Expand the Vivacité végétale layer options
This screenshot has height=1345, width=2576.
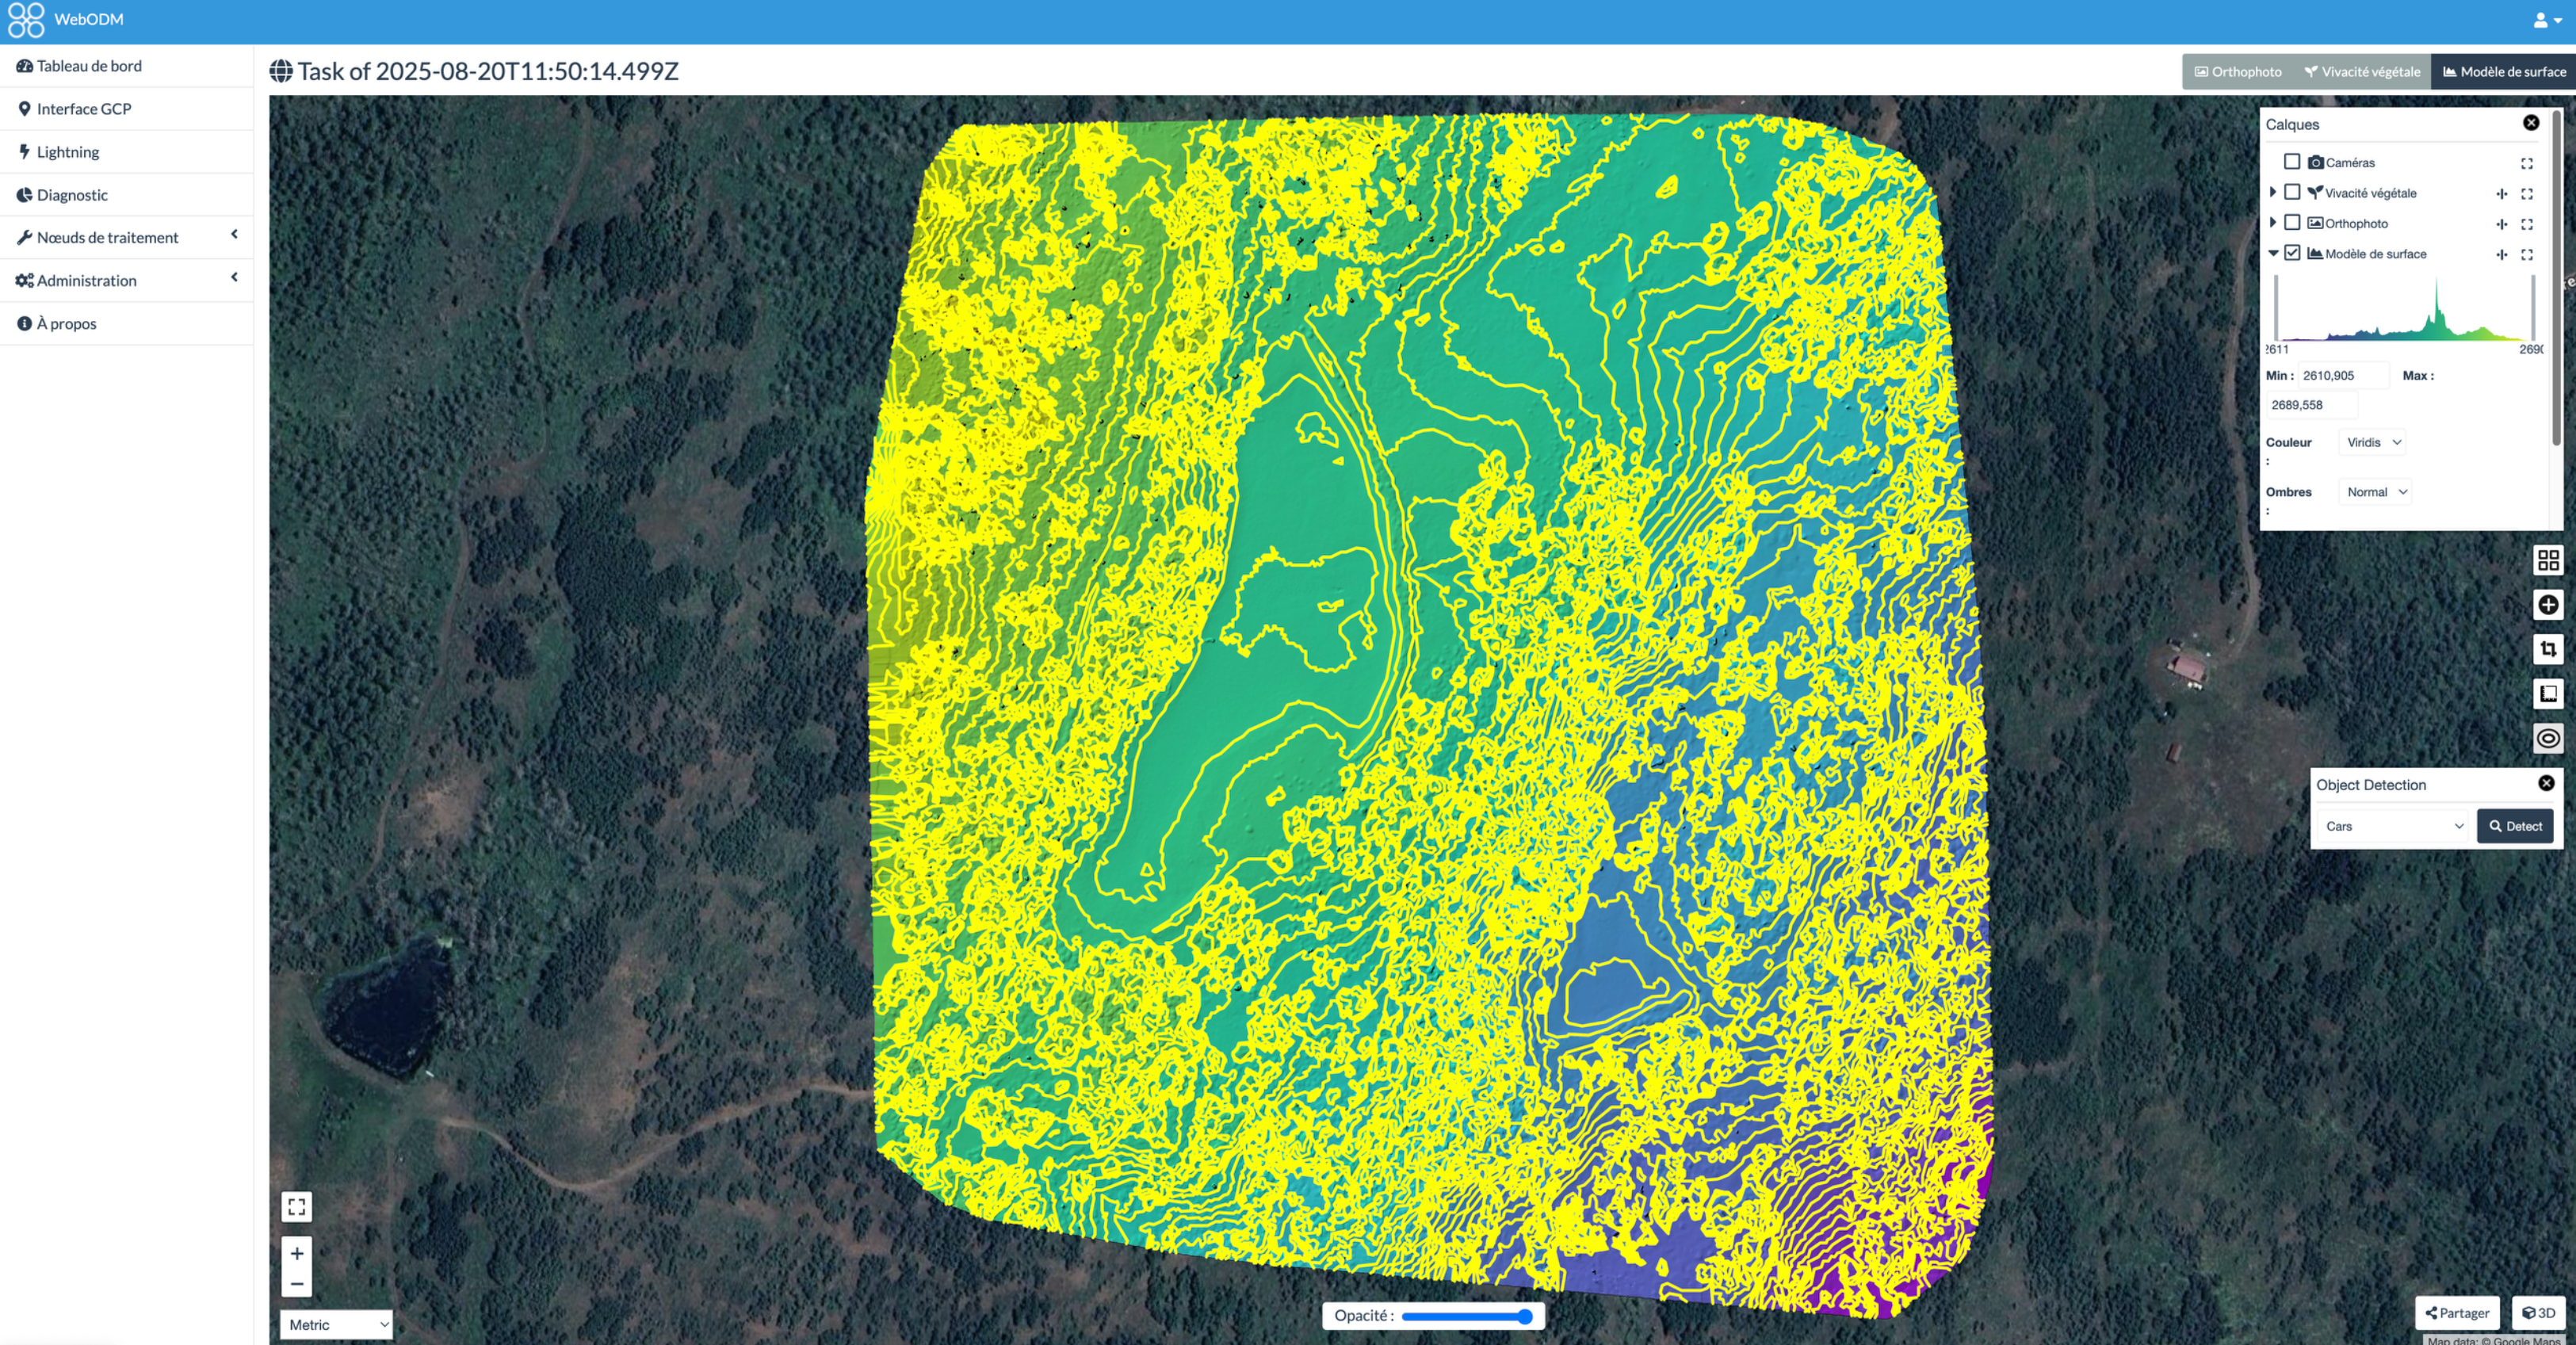click(x=2272, y=192)
